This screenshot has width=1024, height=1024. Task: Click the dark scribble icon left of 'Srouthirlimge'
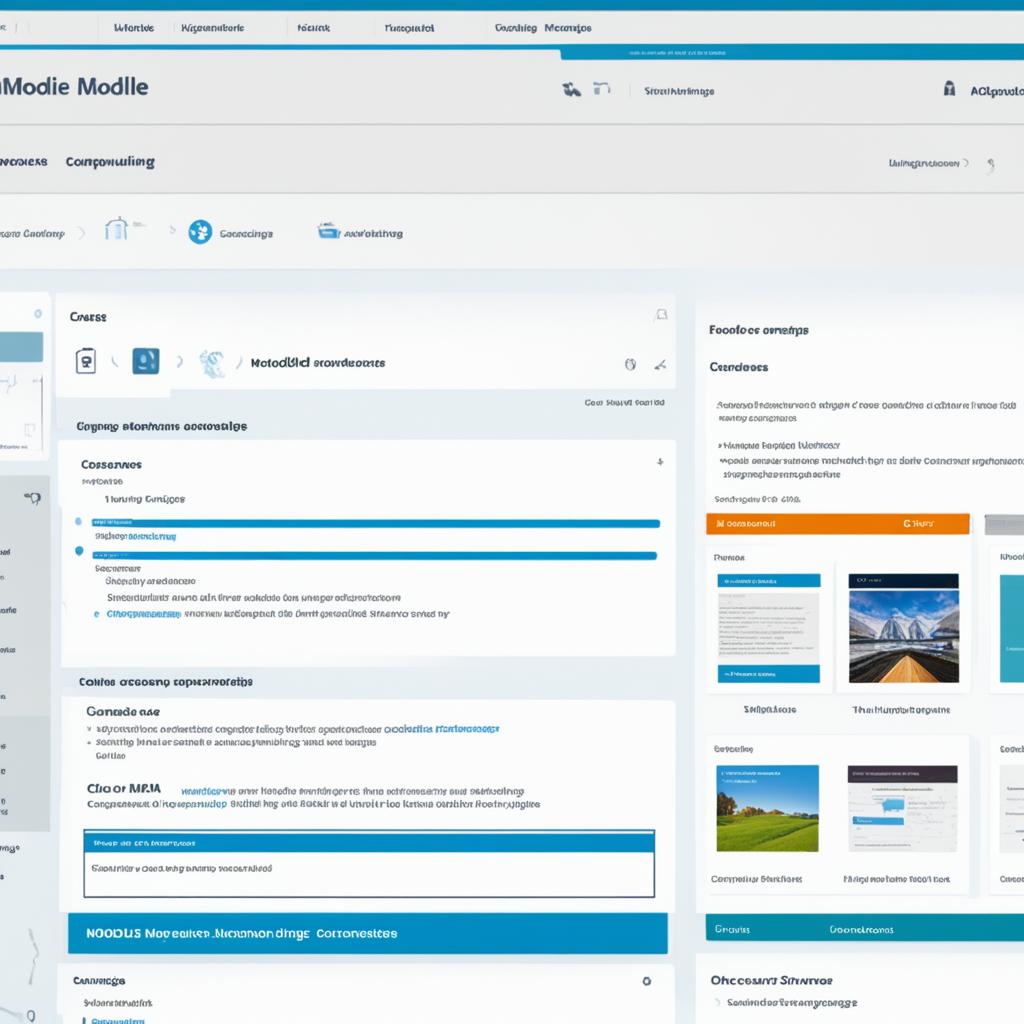pyautogui.click(x=571, y=89)
